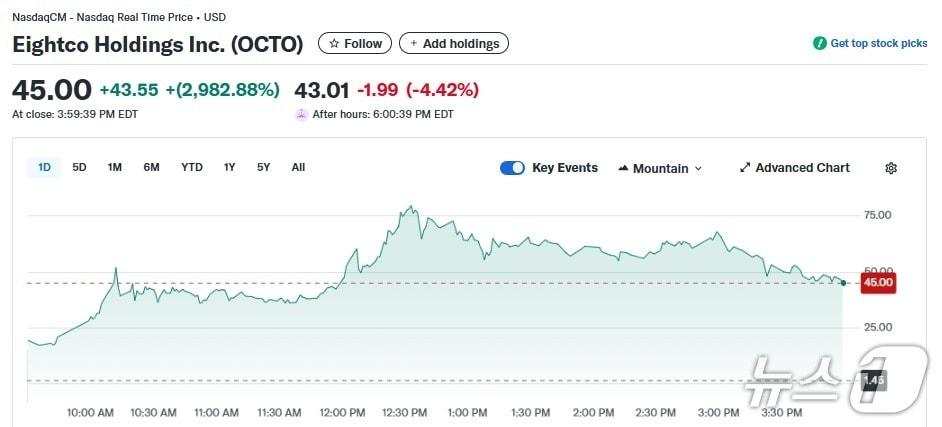The height and width of the screenshot is (427, 942).
Task: Click the green Get top stock picks icon
Action: coord(820,44)
